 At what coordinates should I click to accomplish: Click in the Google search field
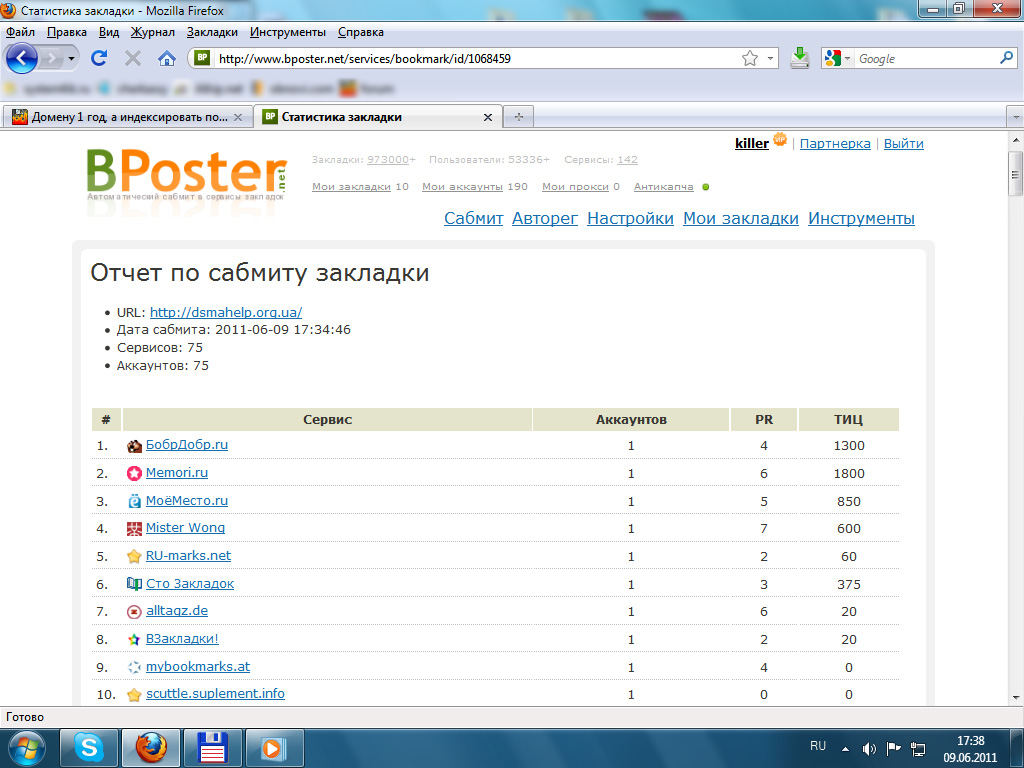click(x=925, y=59)
